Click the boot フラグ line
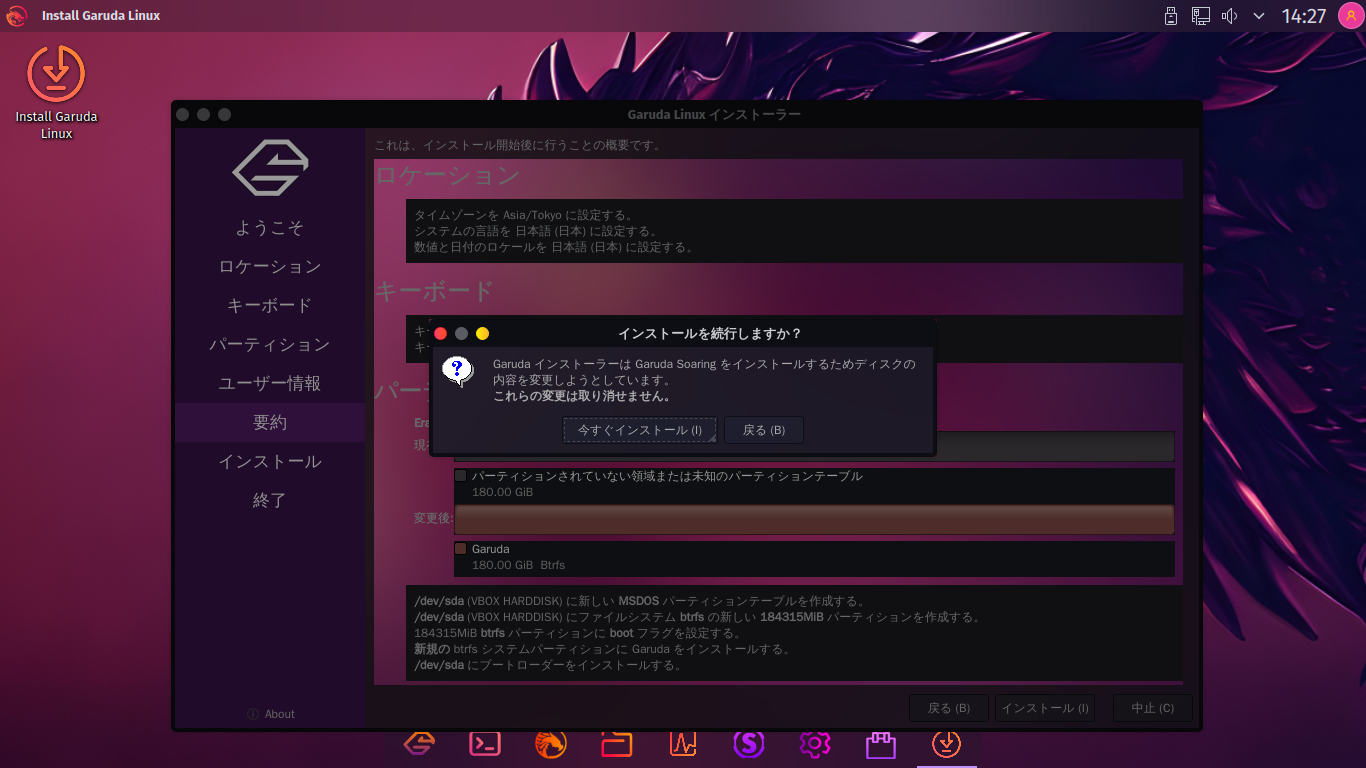This screenshot has width=1366, height=768. coord(577,633)
